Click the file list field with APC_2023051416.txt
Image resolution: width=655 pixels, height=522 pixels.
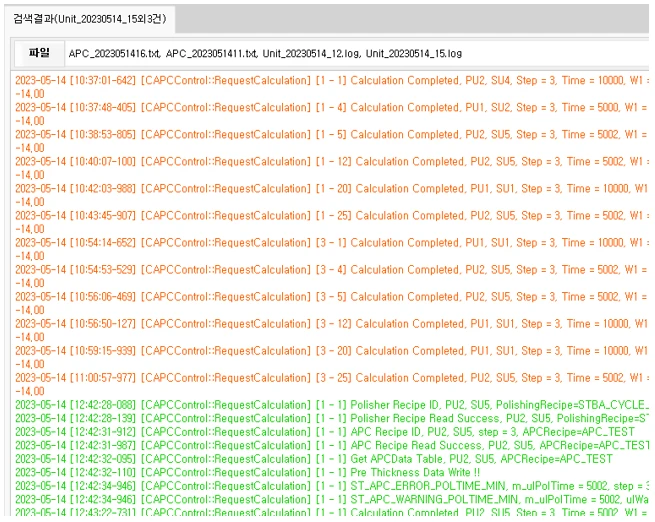[357, 53]
